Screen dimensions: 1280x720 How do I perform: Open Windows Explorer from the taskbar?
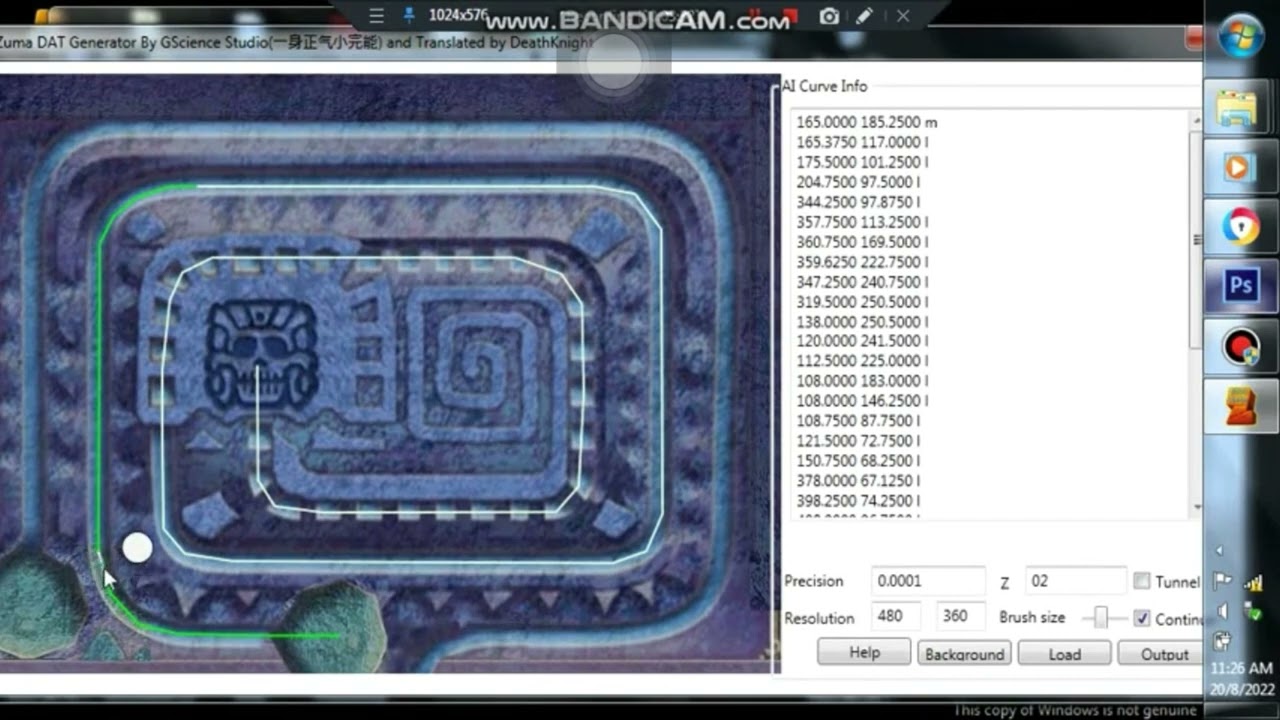1240,108
